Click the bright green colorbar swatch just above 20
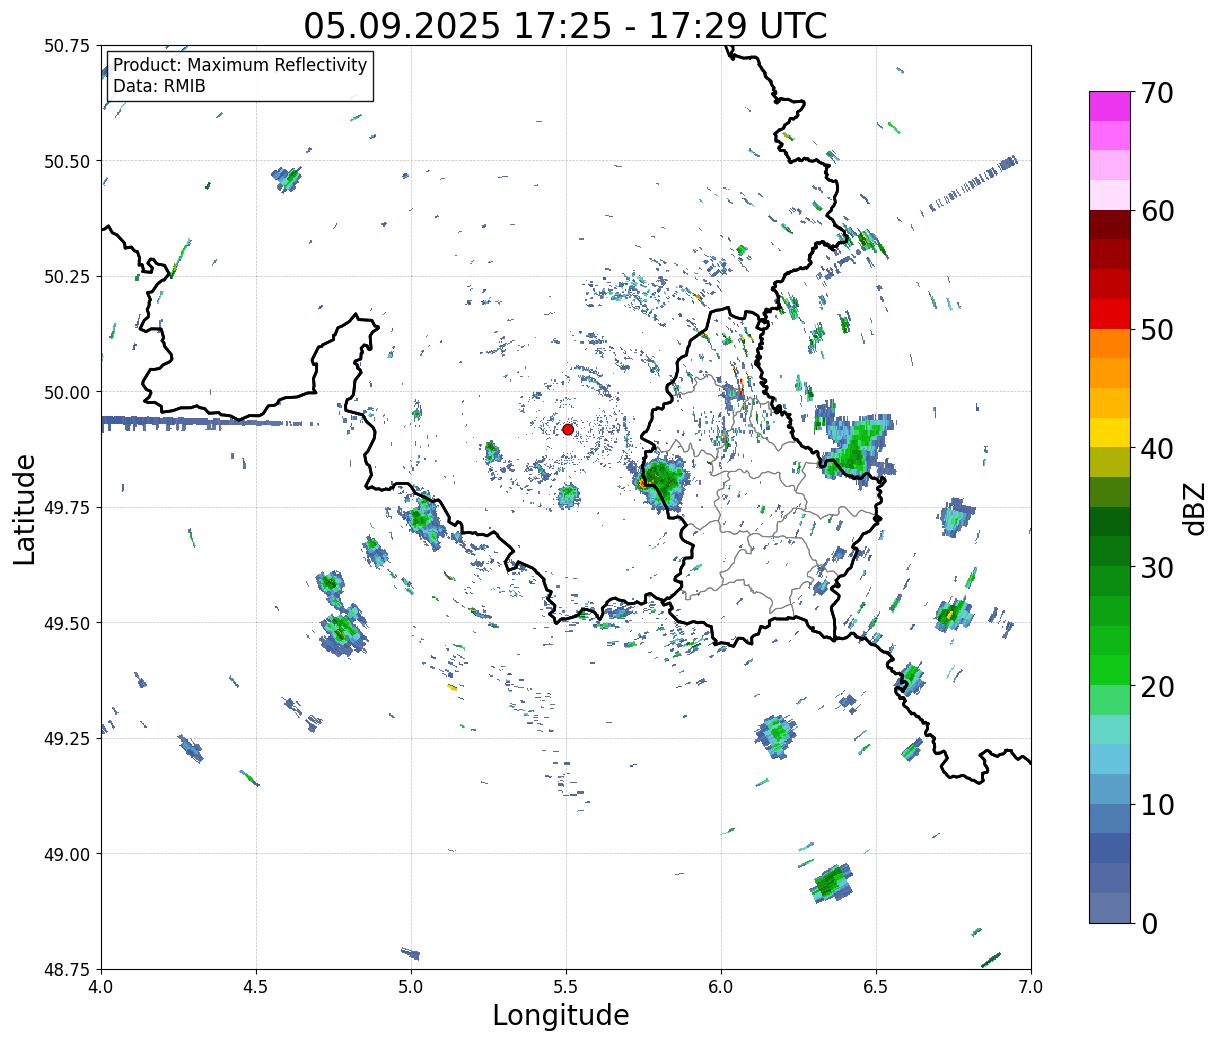 pyautogui.click(x=1109, y=670)
